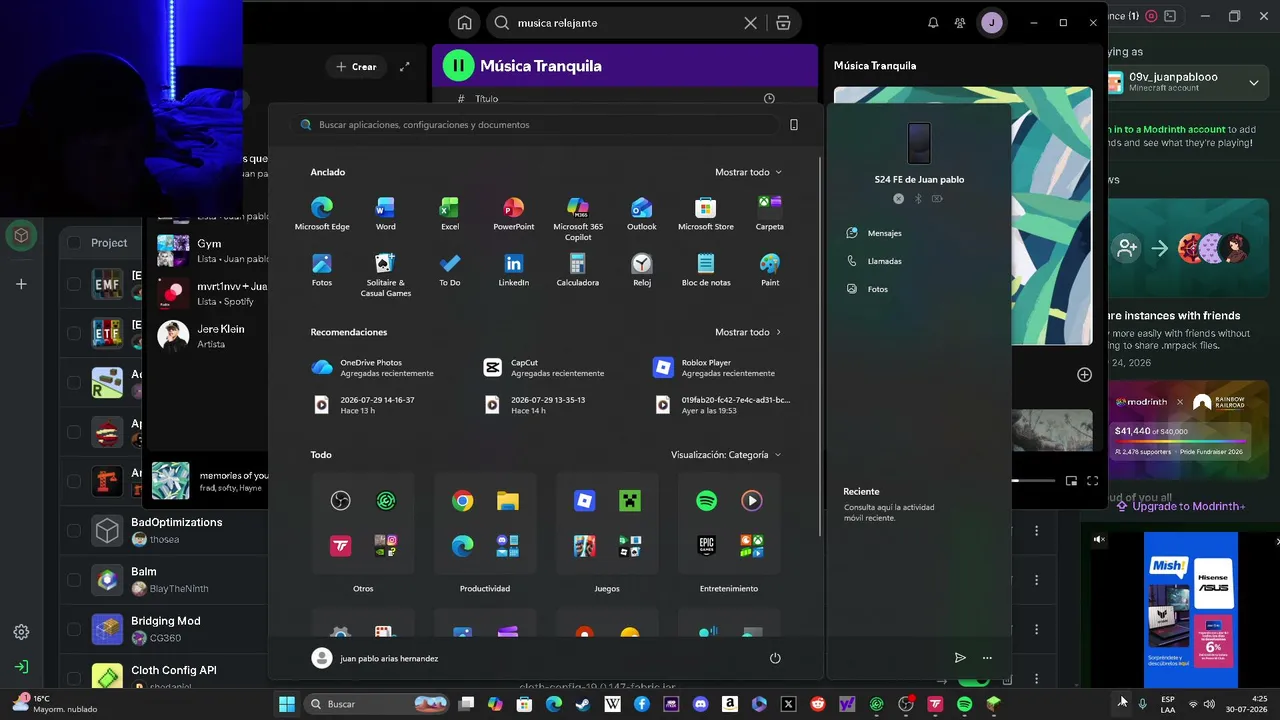Launch the Calculadora app

(x=578, y=270)
